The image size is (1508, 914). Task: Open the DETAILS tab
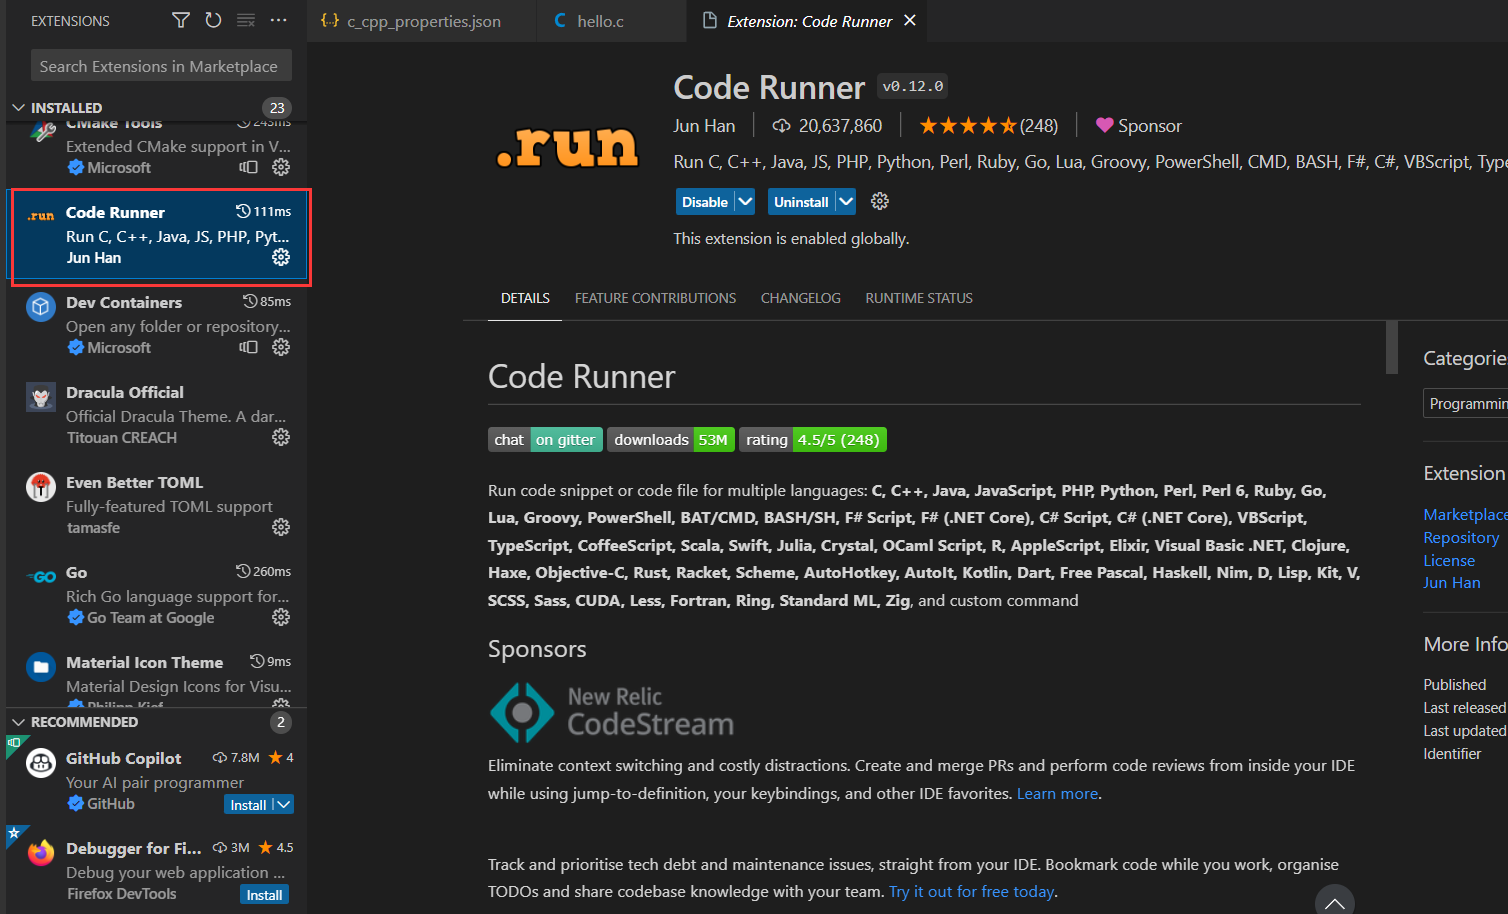pyautogui.click(x=525, y=298)
